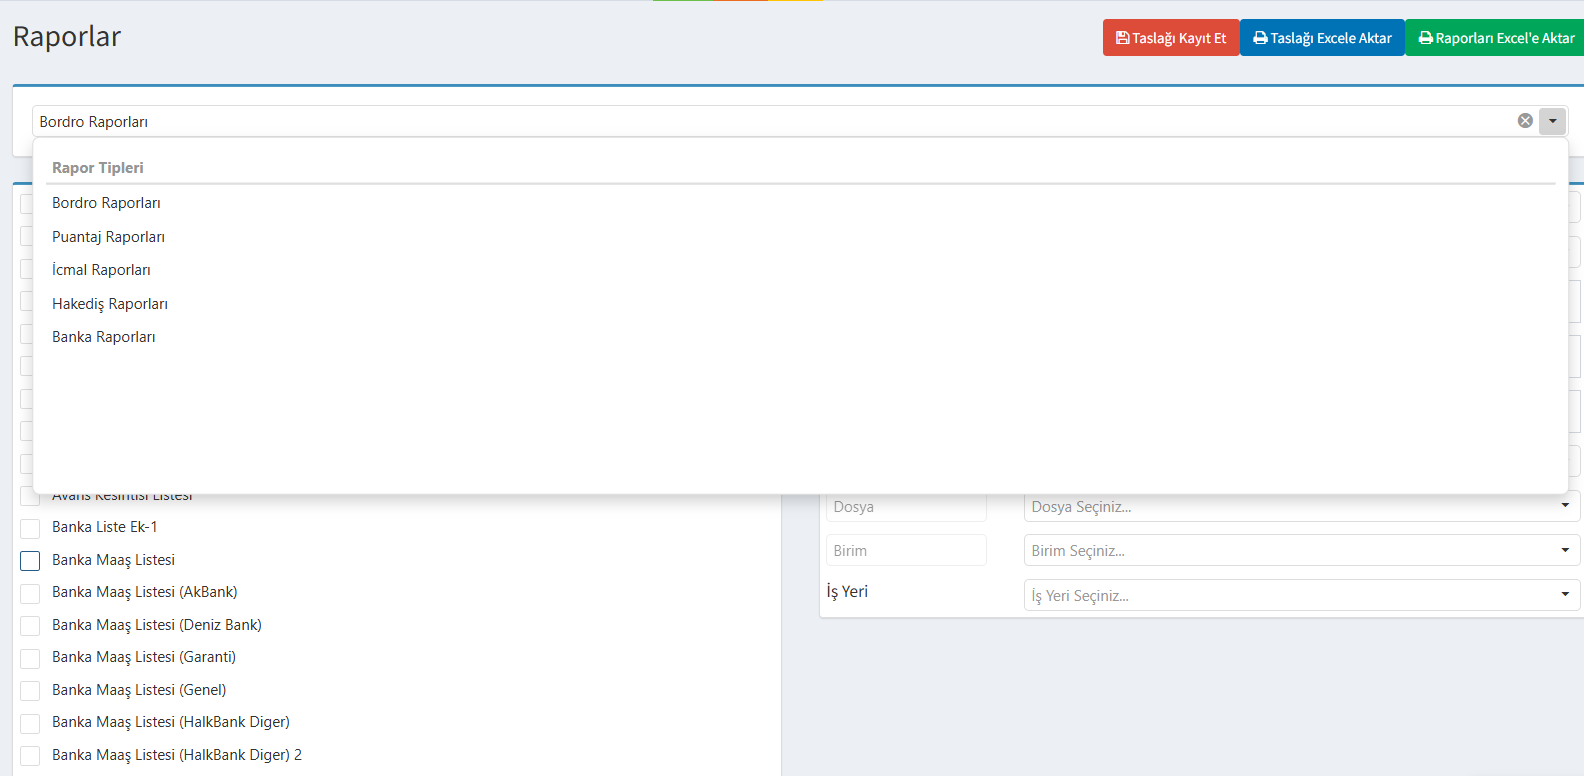The width and height of the screenshot is (1584, 776).
Task: Click the Taslağı Kayıt Et button
Action: [1171, 38]
